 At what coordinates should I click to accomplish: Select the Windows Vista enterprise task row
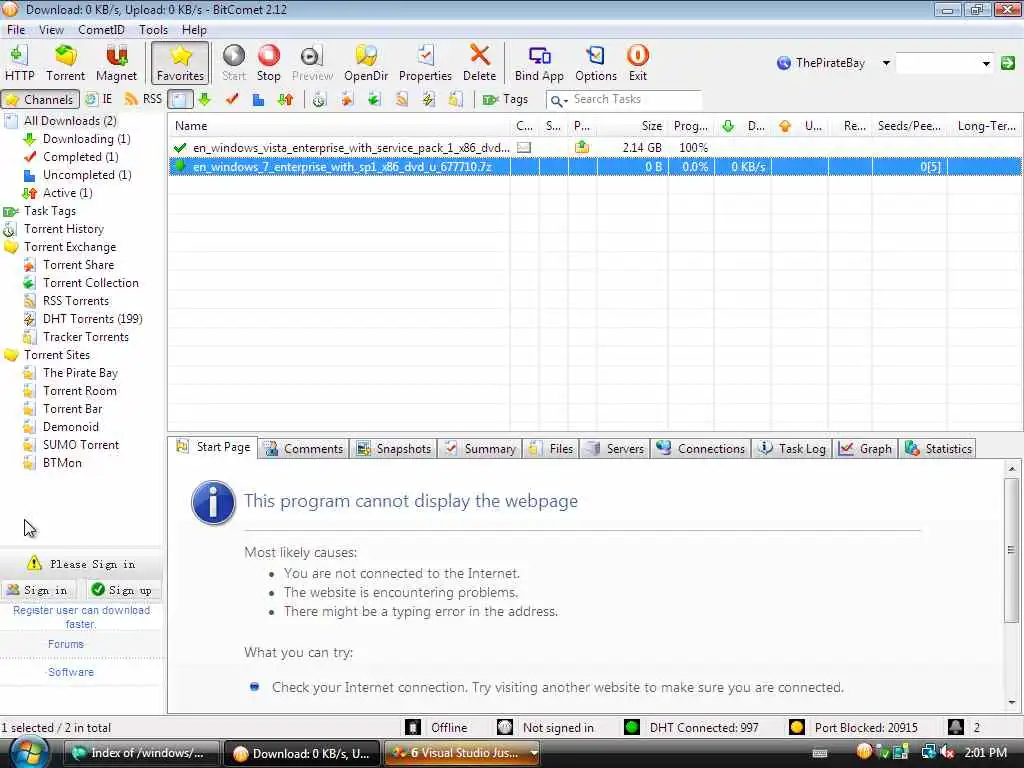click(594, 148)
